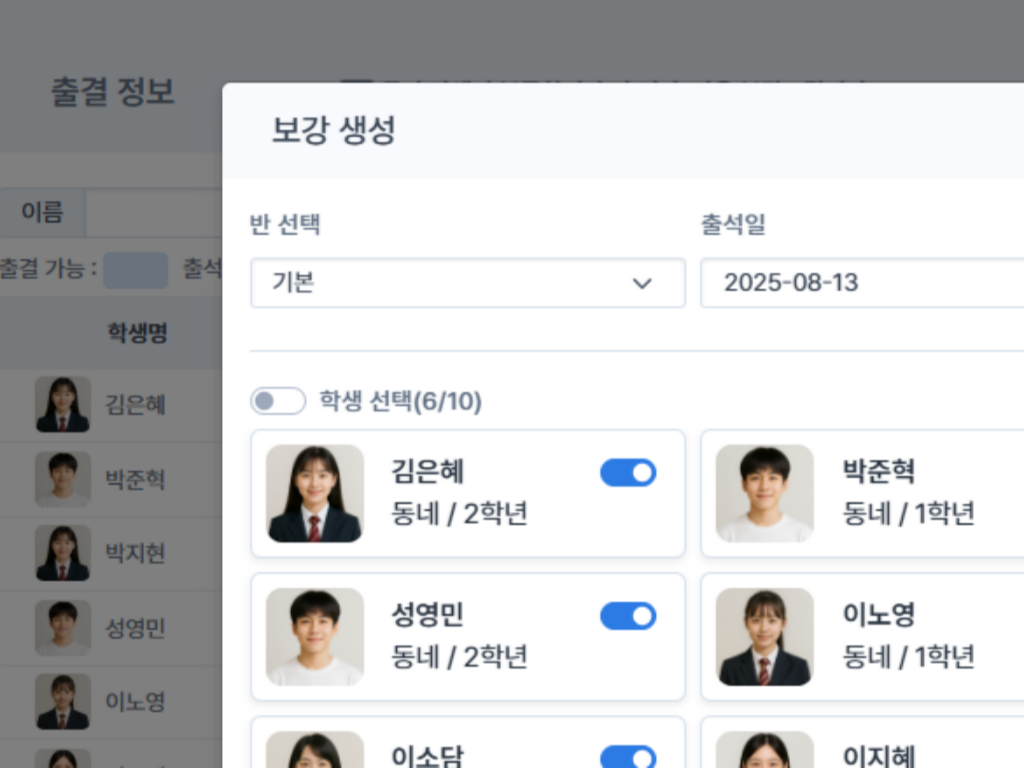The image size is (1024, 768).
Task: Select the 이노영 photo in the dialog
Action: 765,637
